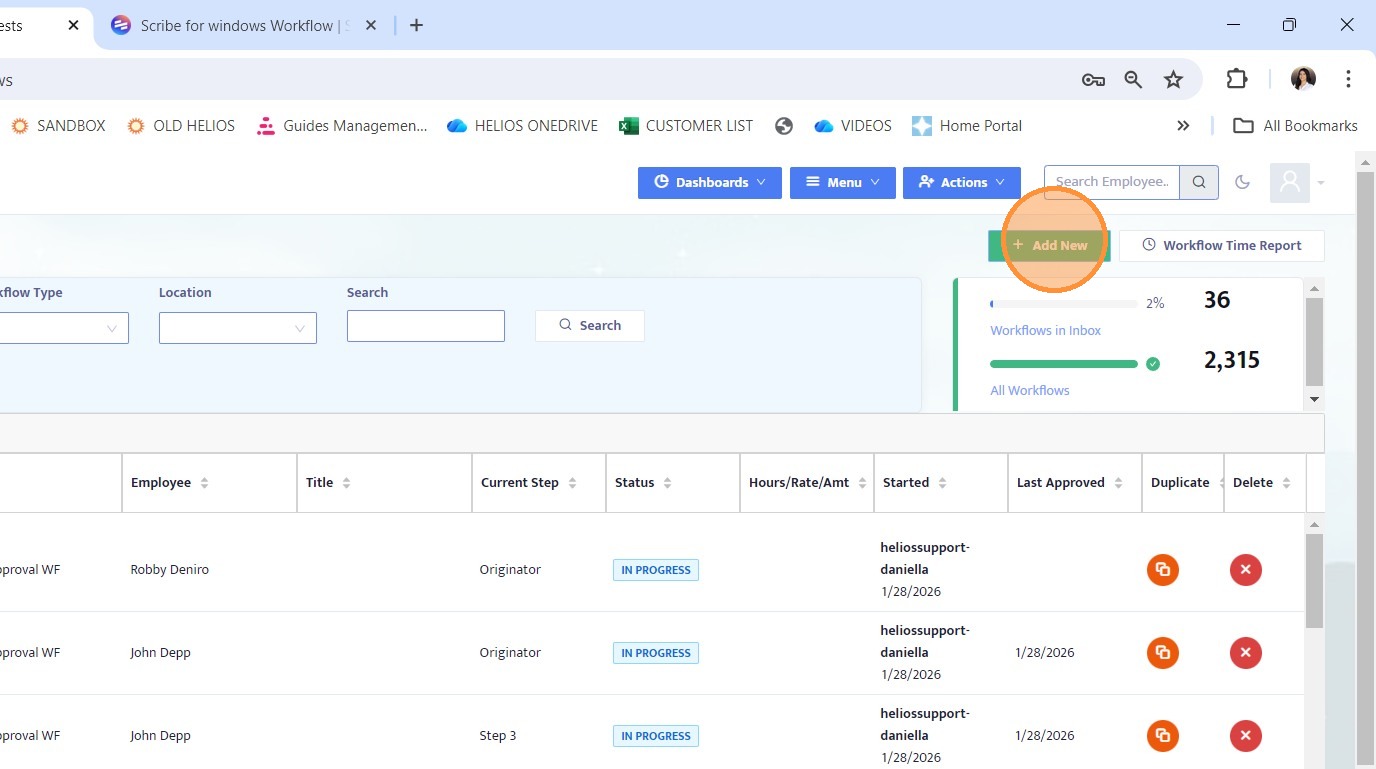Screen dimensions: 1376x769
Task: Focus the Search Employee field
Action: [x=1112, y=182]
